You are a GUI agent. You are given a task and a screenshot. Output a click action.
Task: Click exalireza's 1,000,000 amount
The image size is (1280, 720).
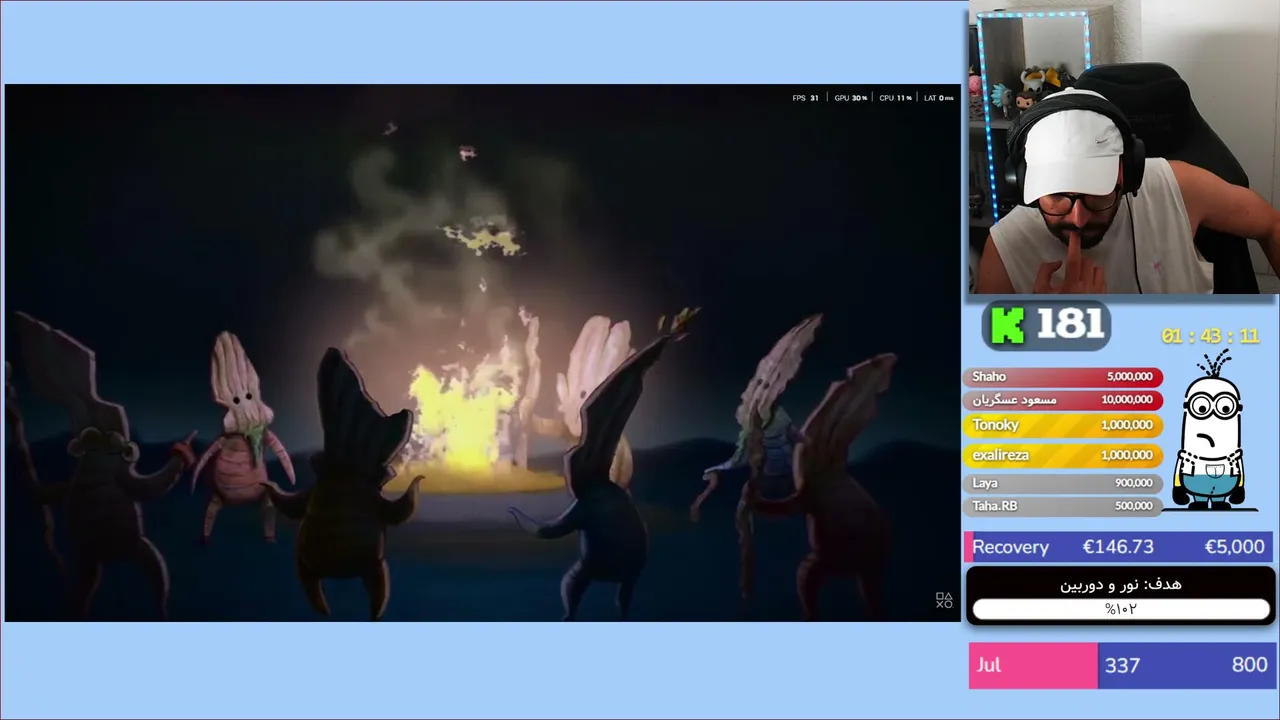(x=1127, y=455)
